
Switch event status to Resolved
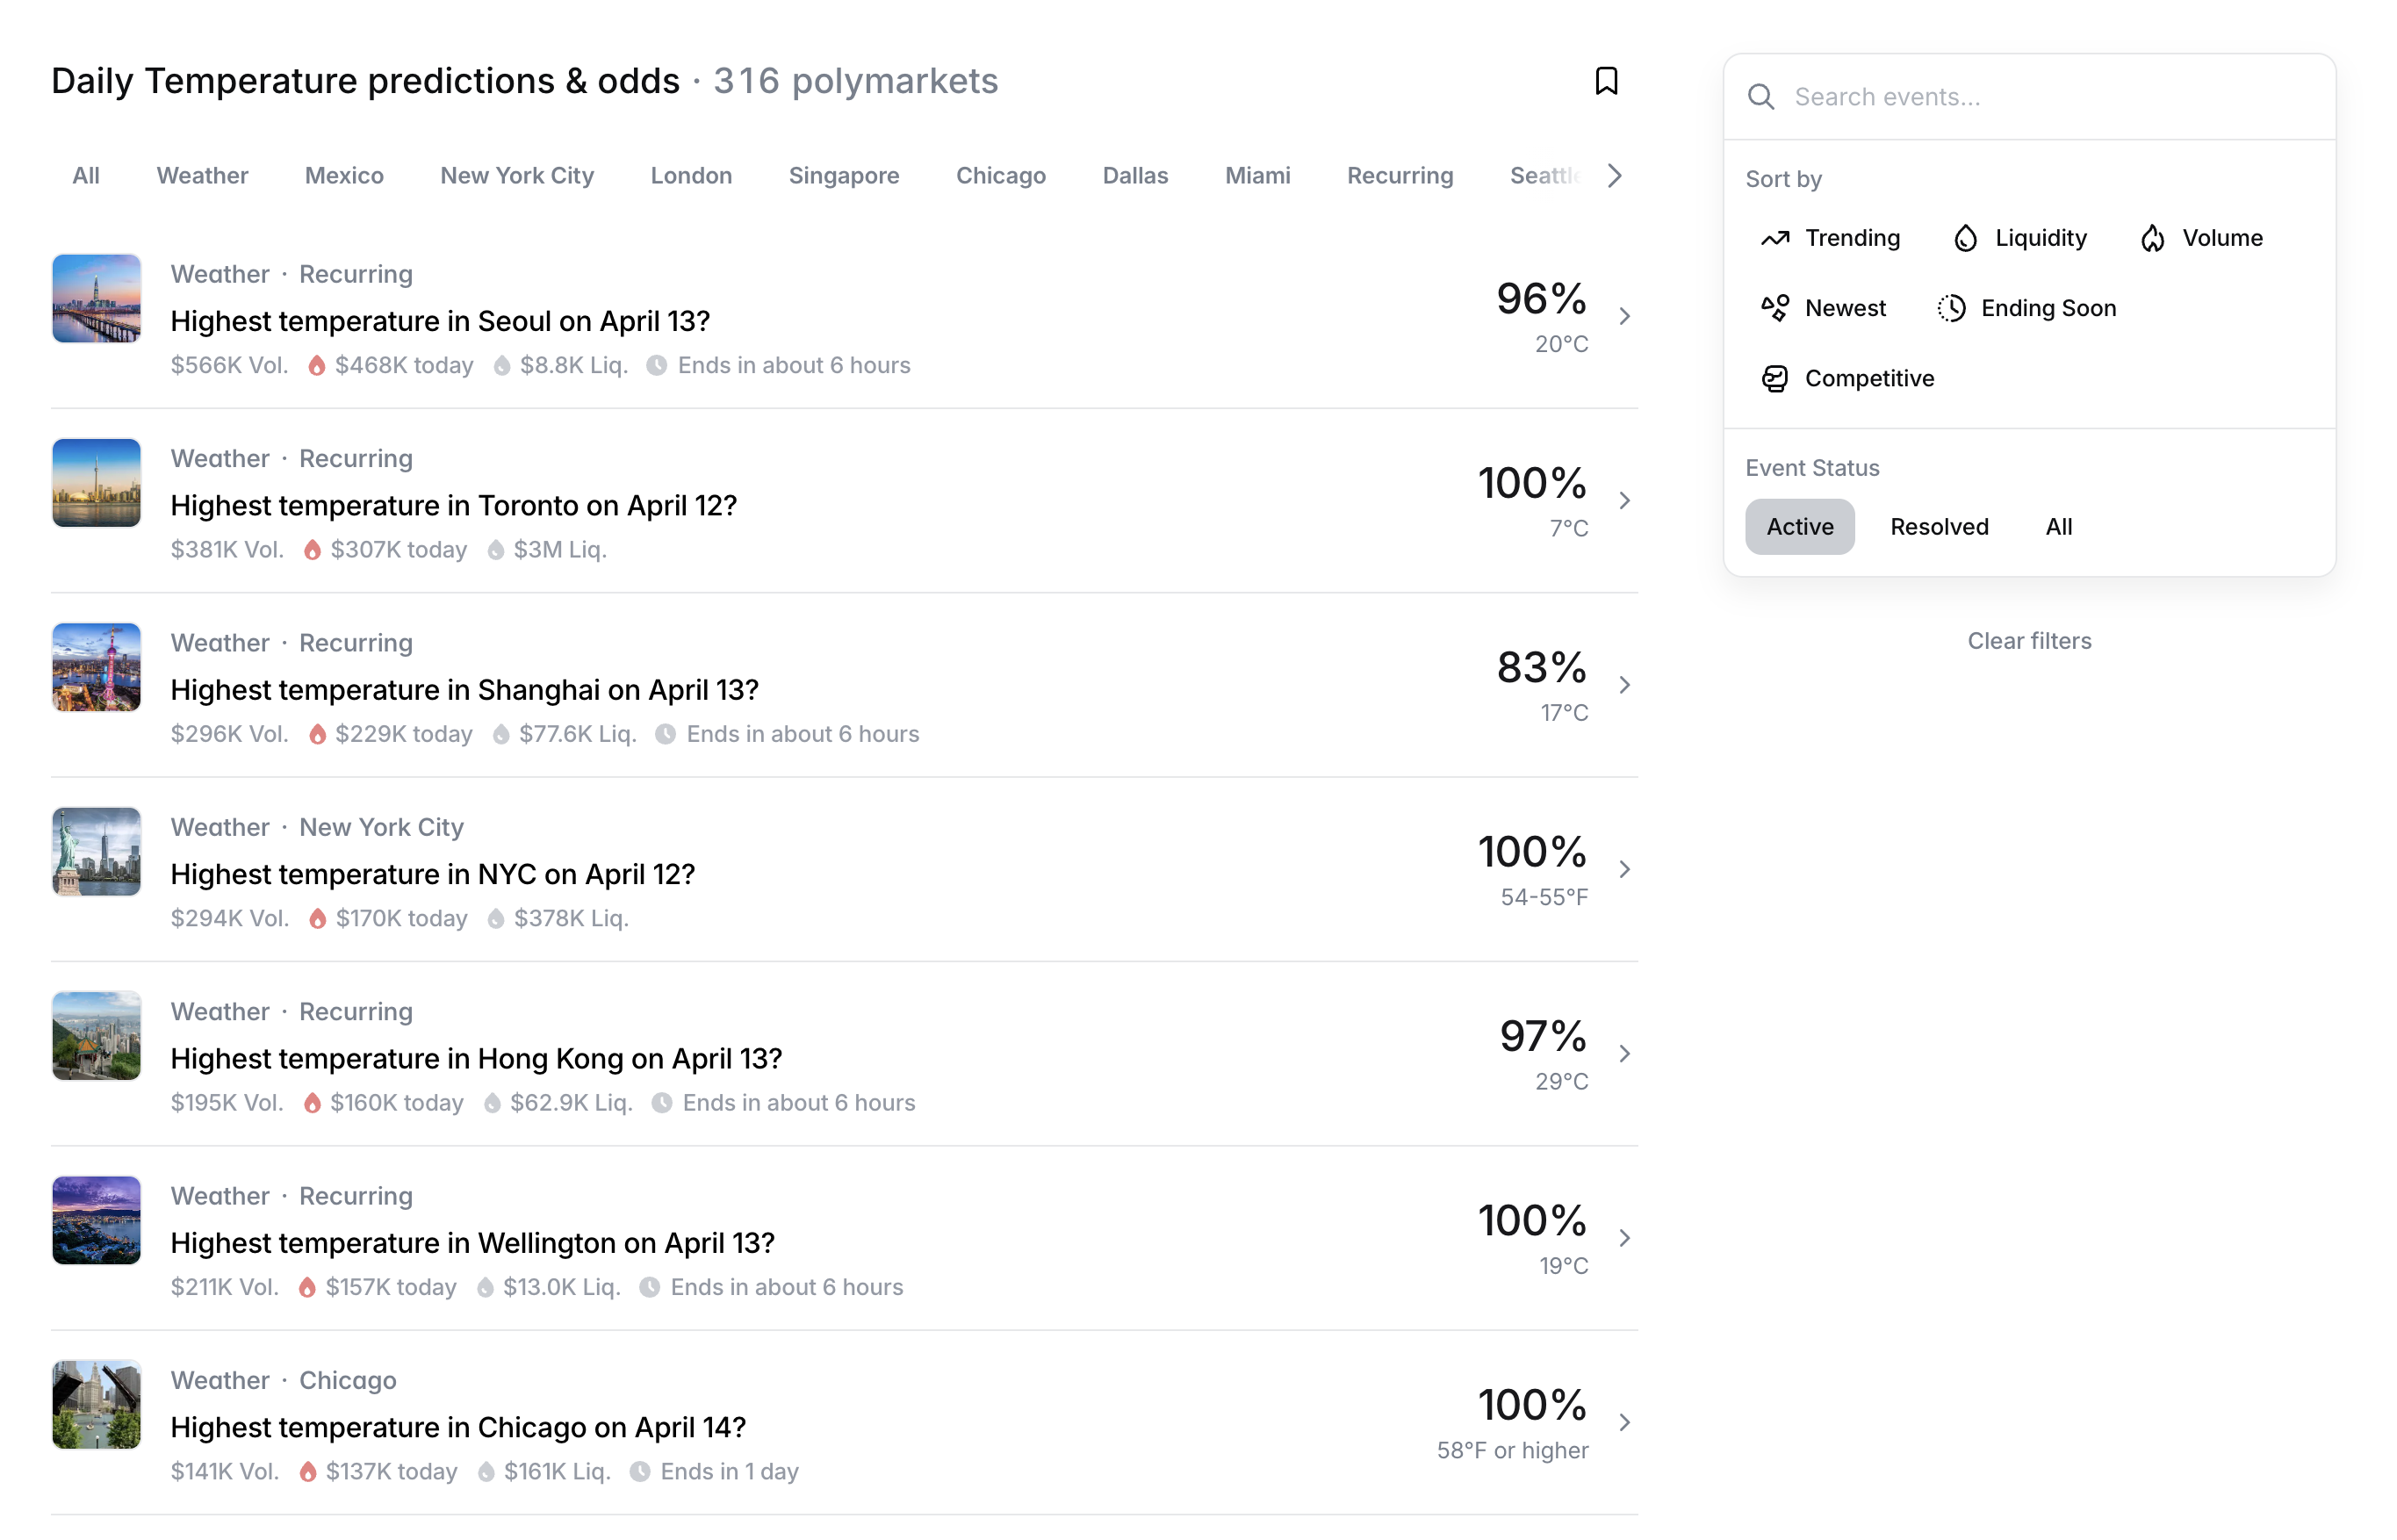point(1938,527)
